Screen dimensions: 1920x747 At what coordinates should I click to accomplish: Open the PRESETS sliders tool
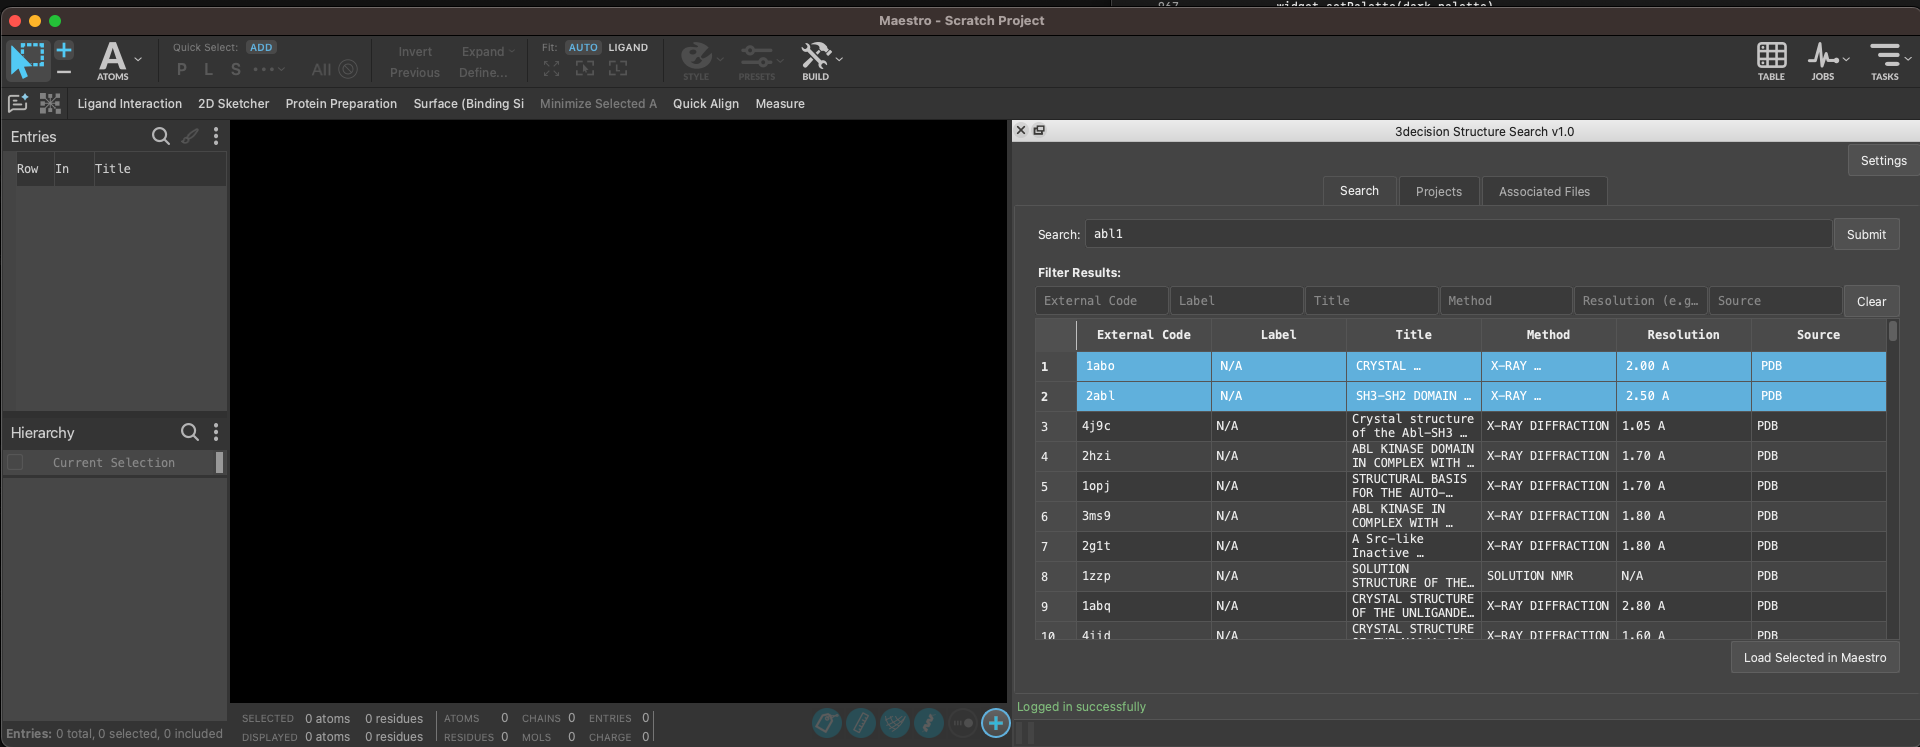coord(756,60)
